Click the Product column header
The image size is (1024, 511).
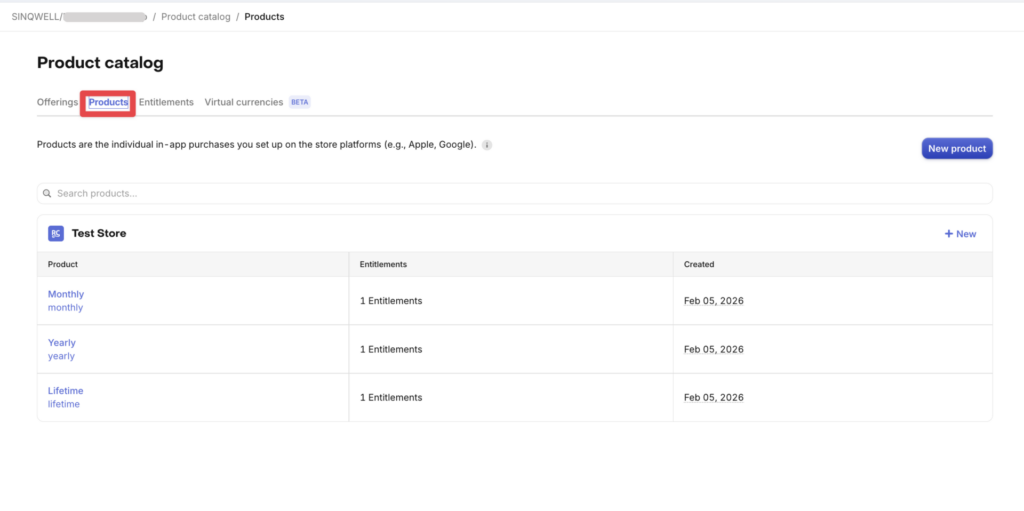tap(63, 264)
